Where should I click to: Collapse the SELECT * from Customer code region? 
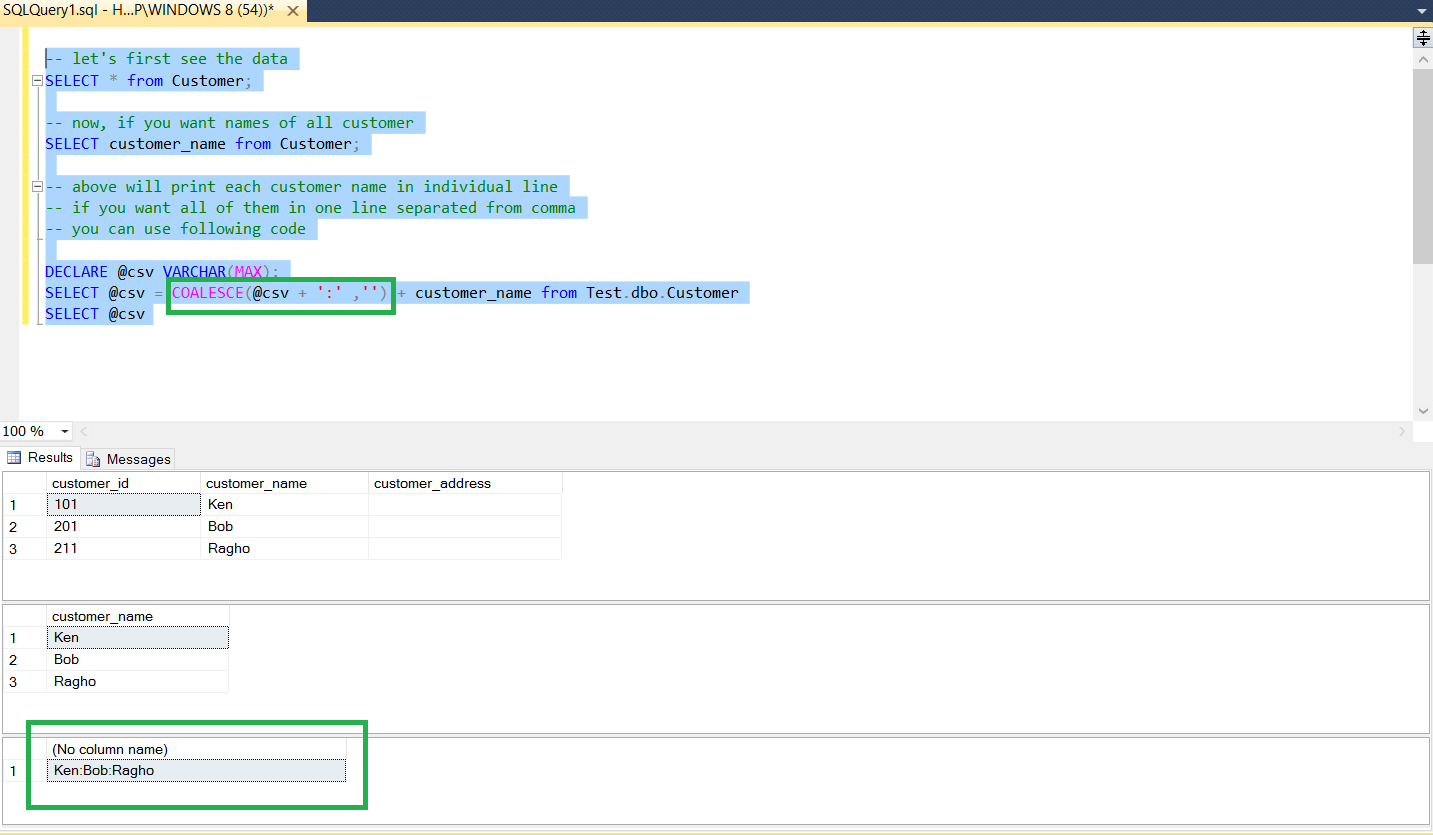click(36, 80)
